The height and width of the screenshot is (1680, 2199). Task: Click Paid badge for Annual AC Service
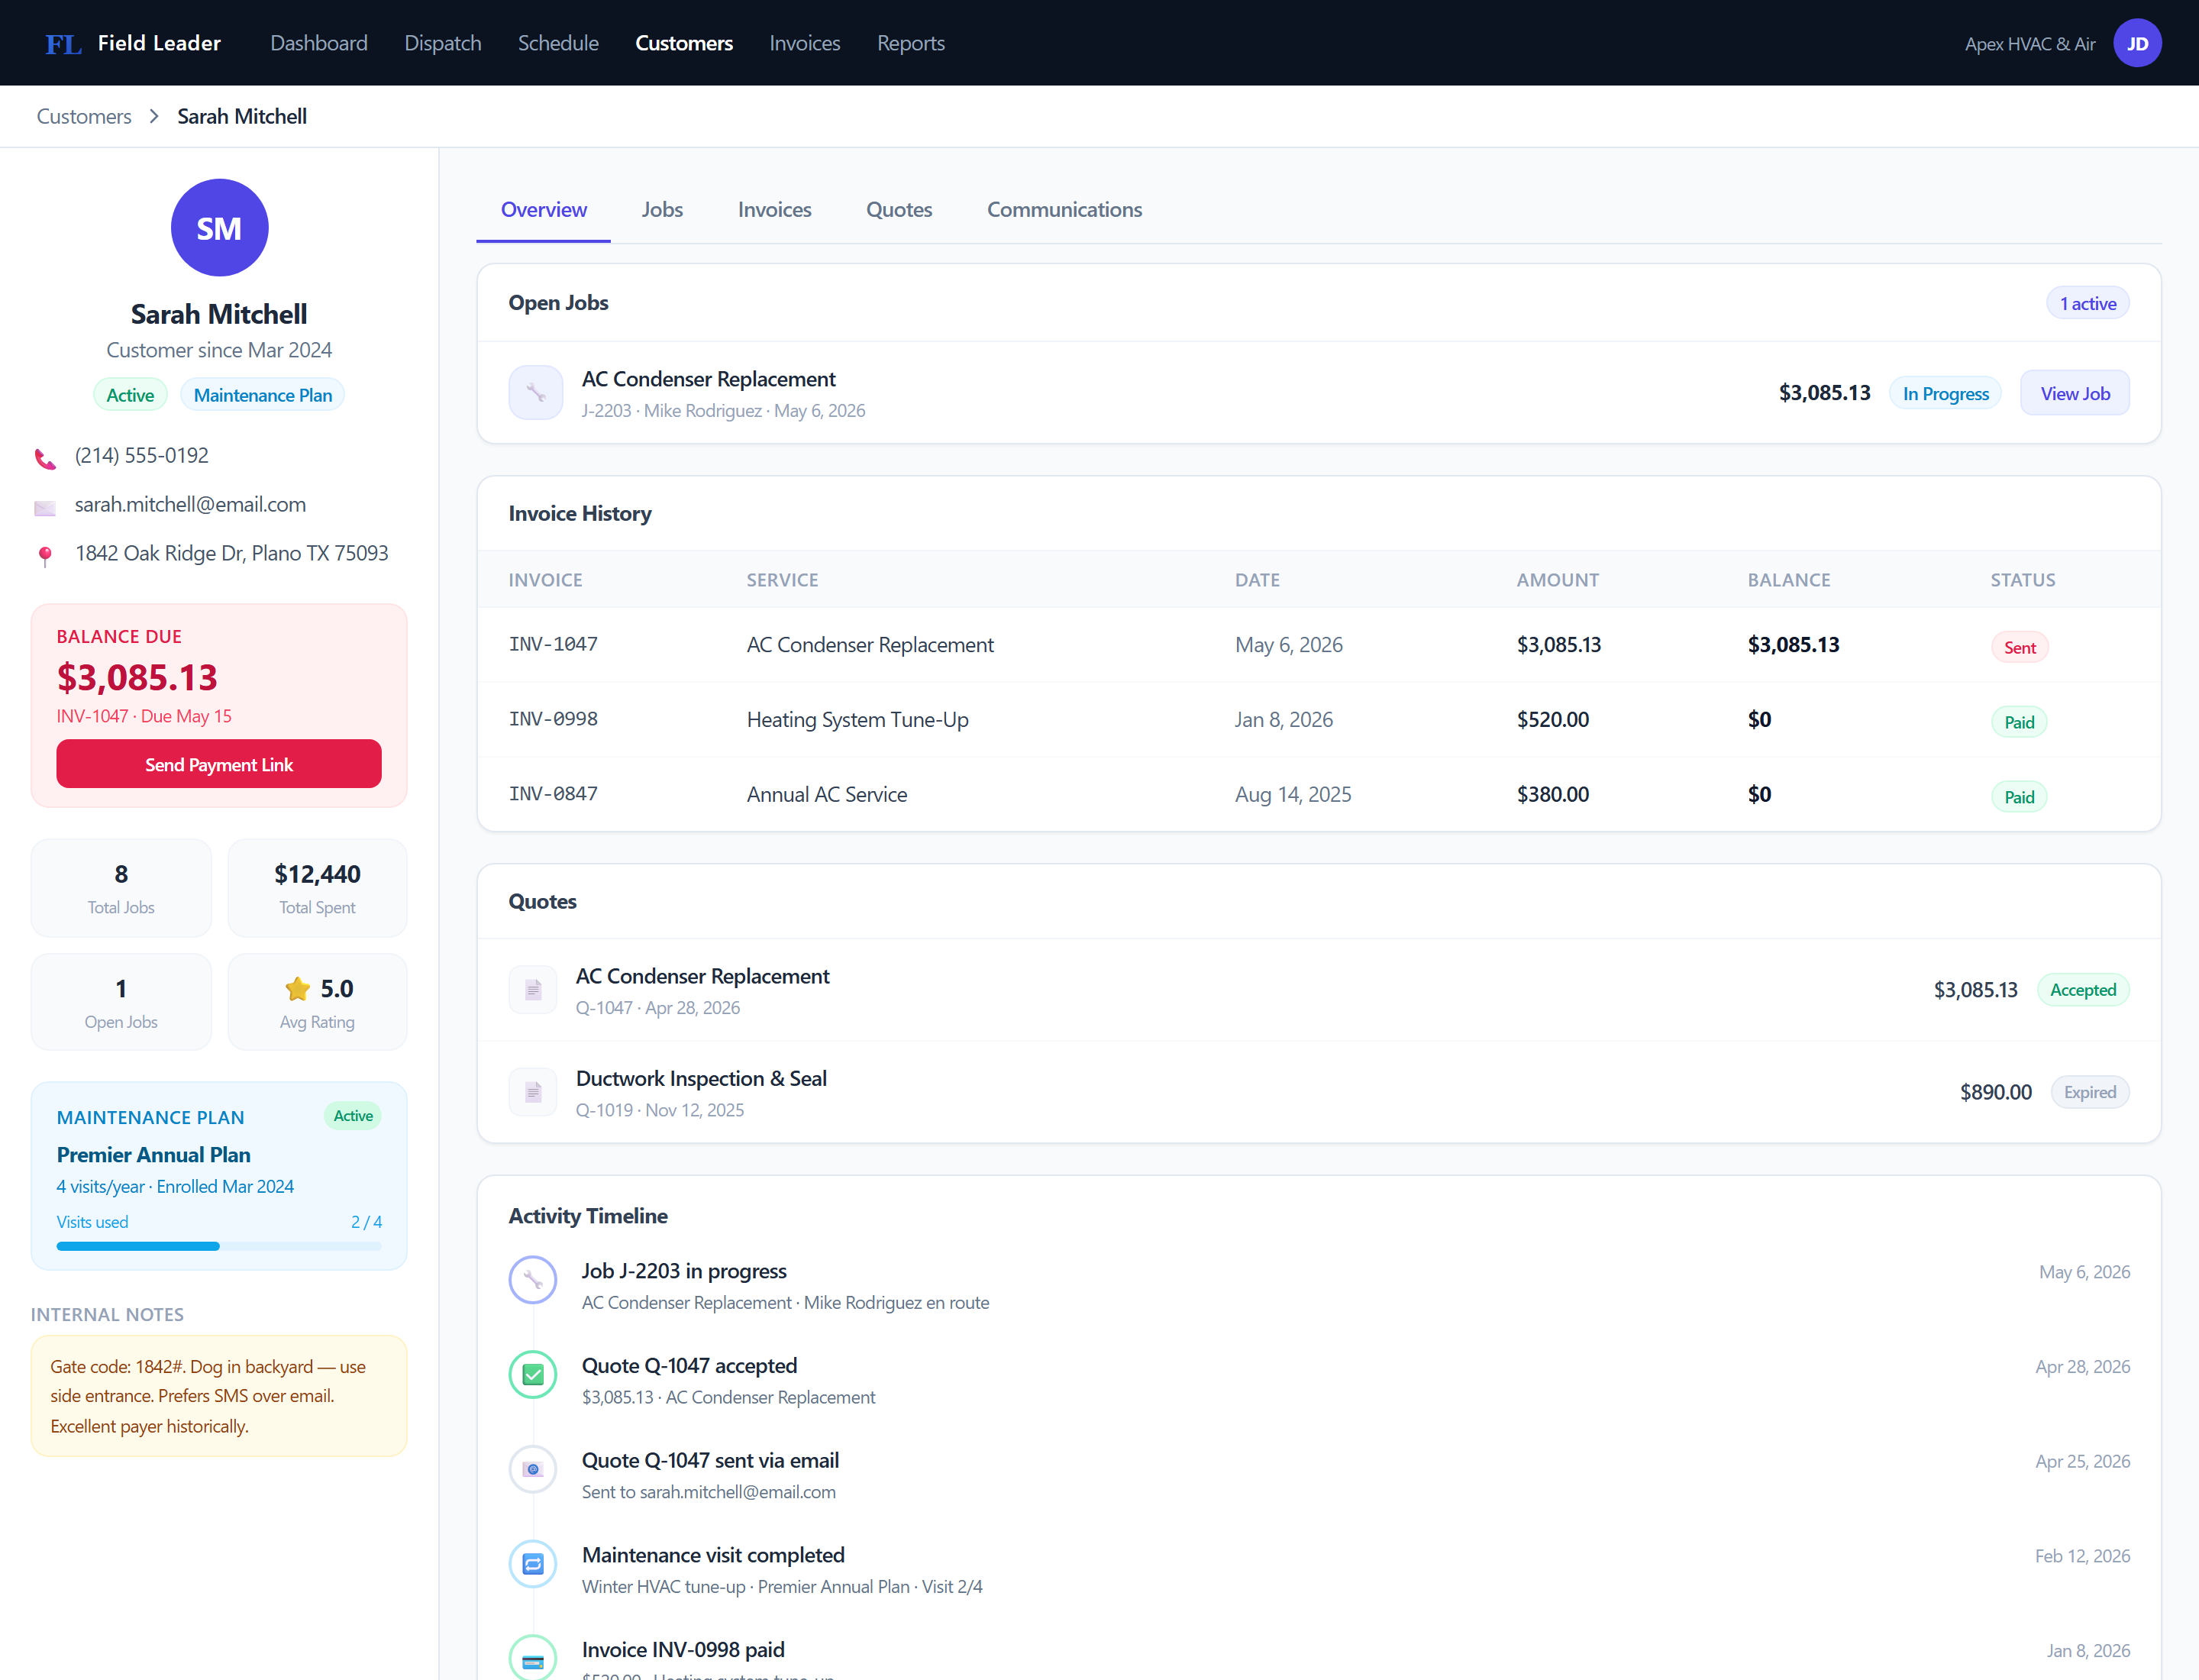[2018, 797]
